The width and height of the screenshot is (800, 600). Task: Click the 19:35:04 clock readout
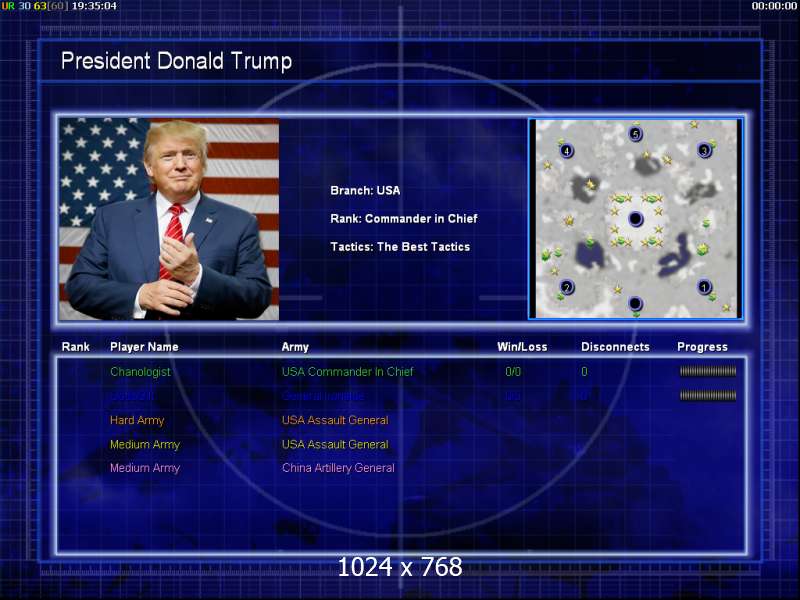(x=94, y=6)
